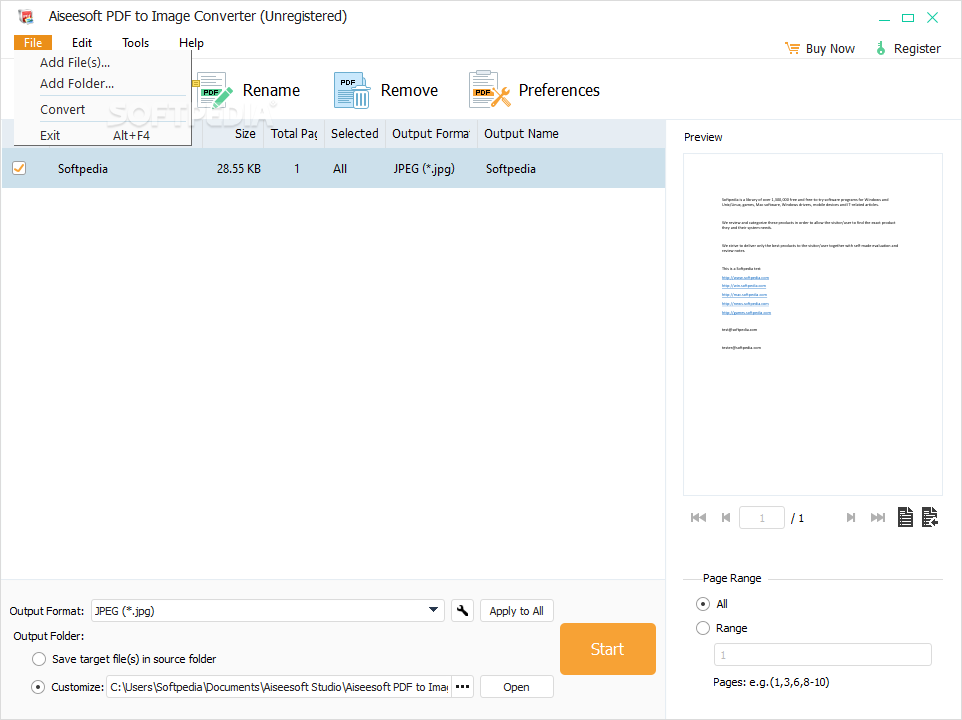The image size is (962, 720).
Task: Select Save target file(s) in source folder
Action: click(x=39, y=659)
